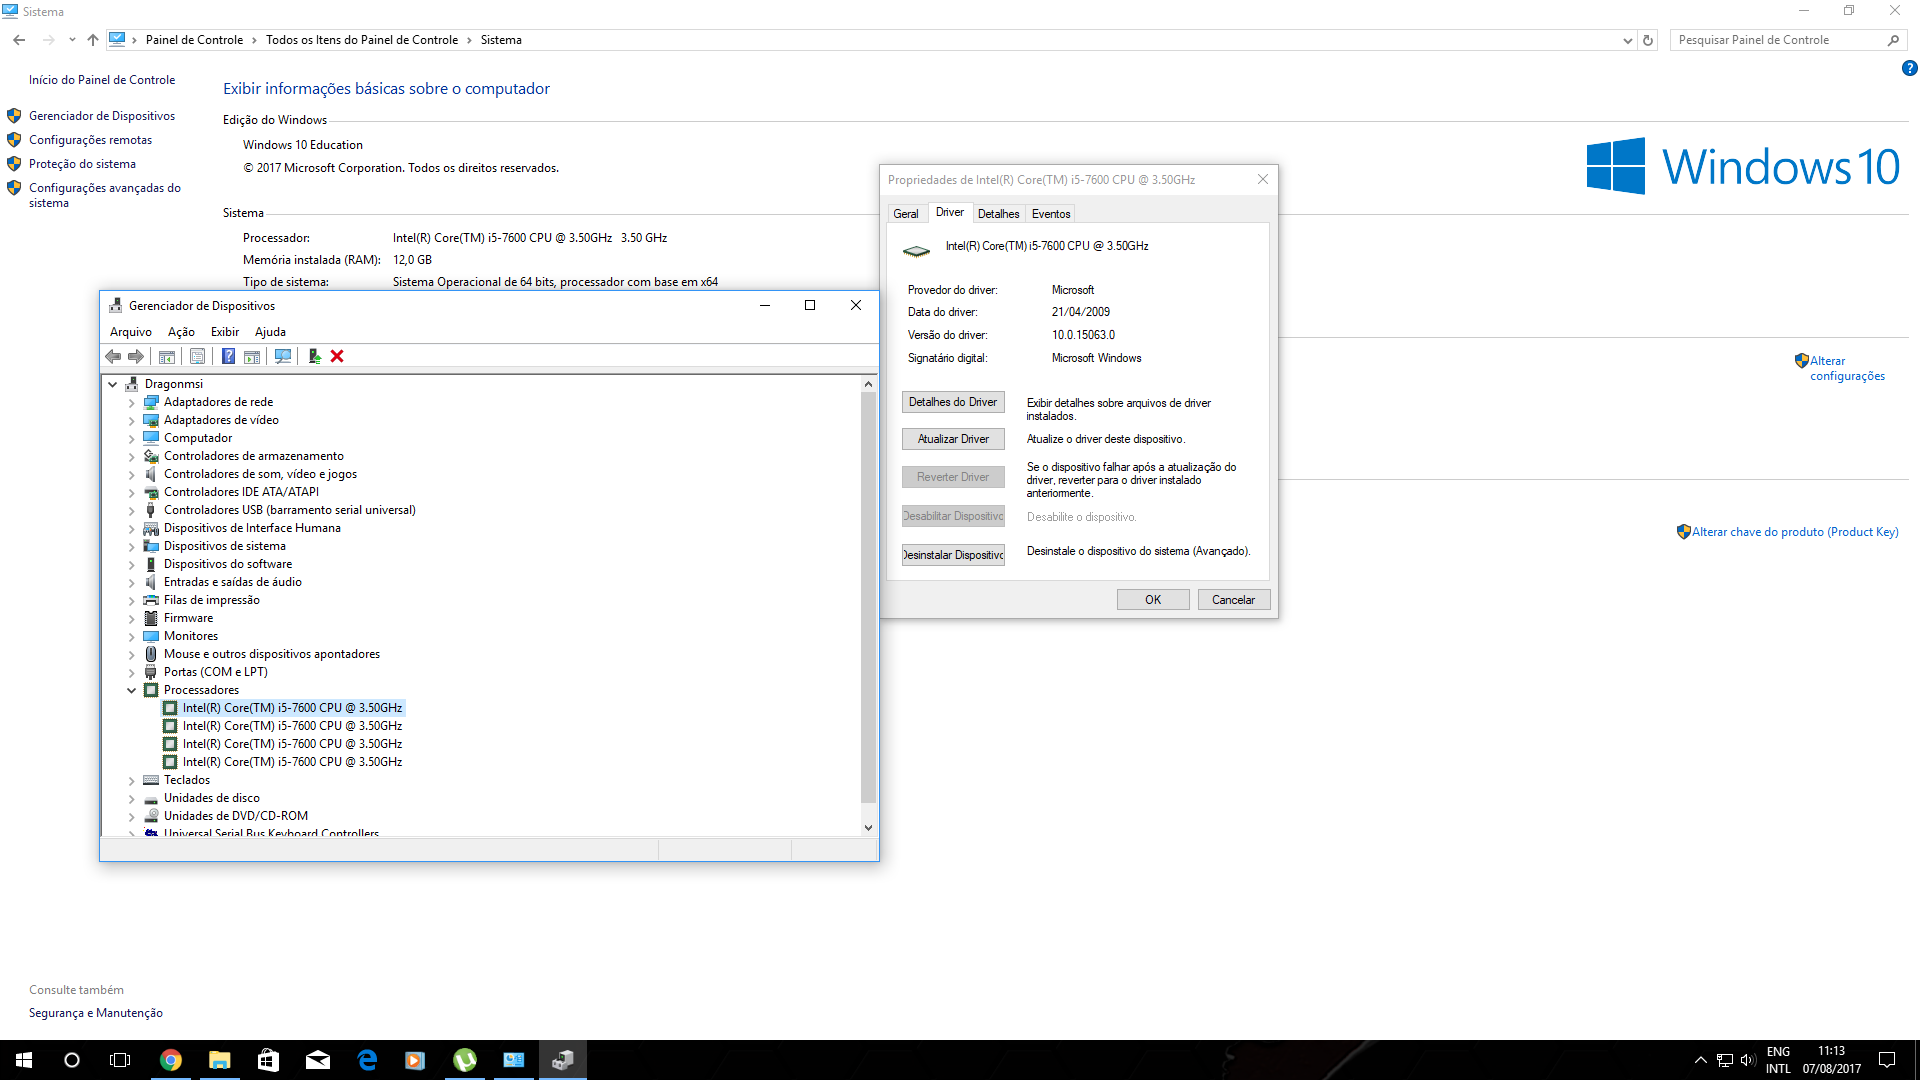Viewport: 1920px width, 1080px height.
Task: Open the Action Center notification icon
Action: coord(1887,1060)
